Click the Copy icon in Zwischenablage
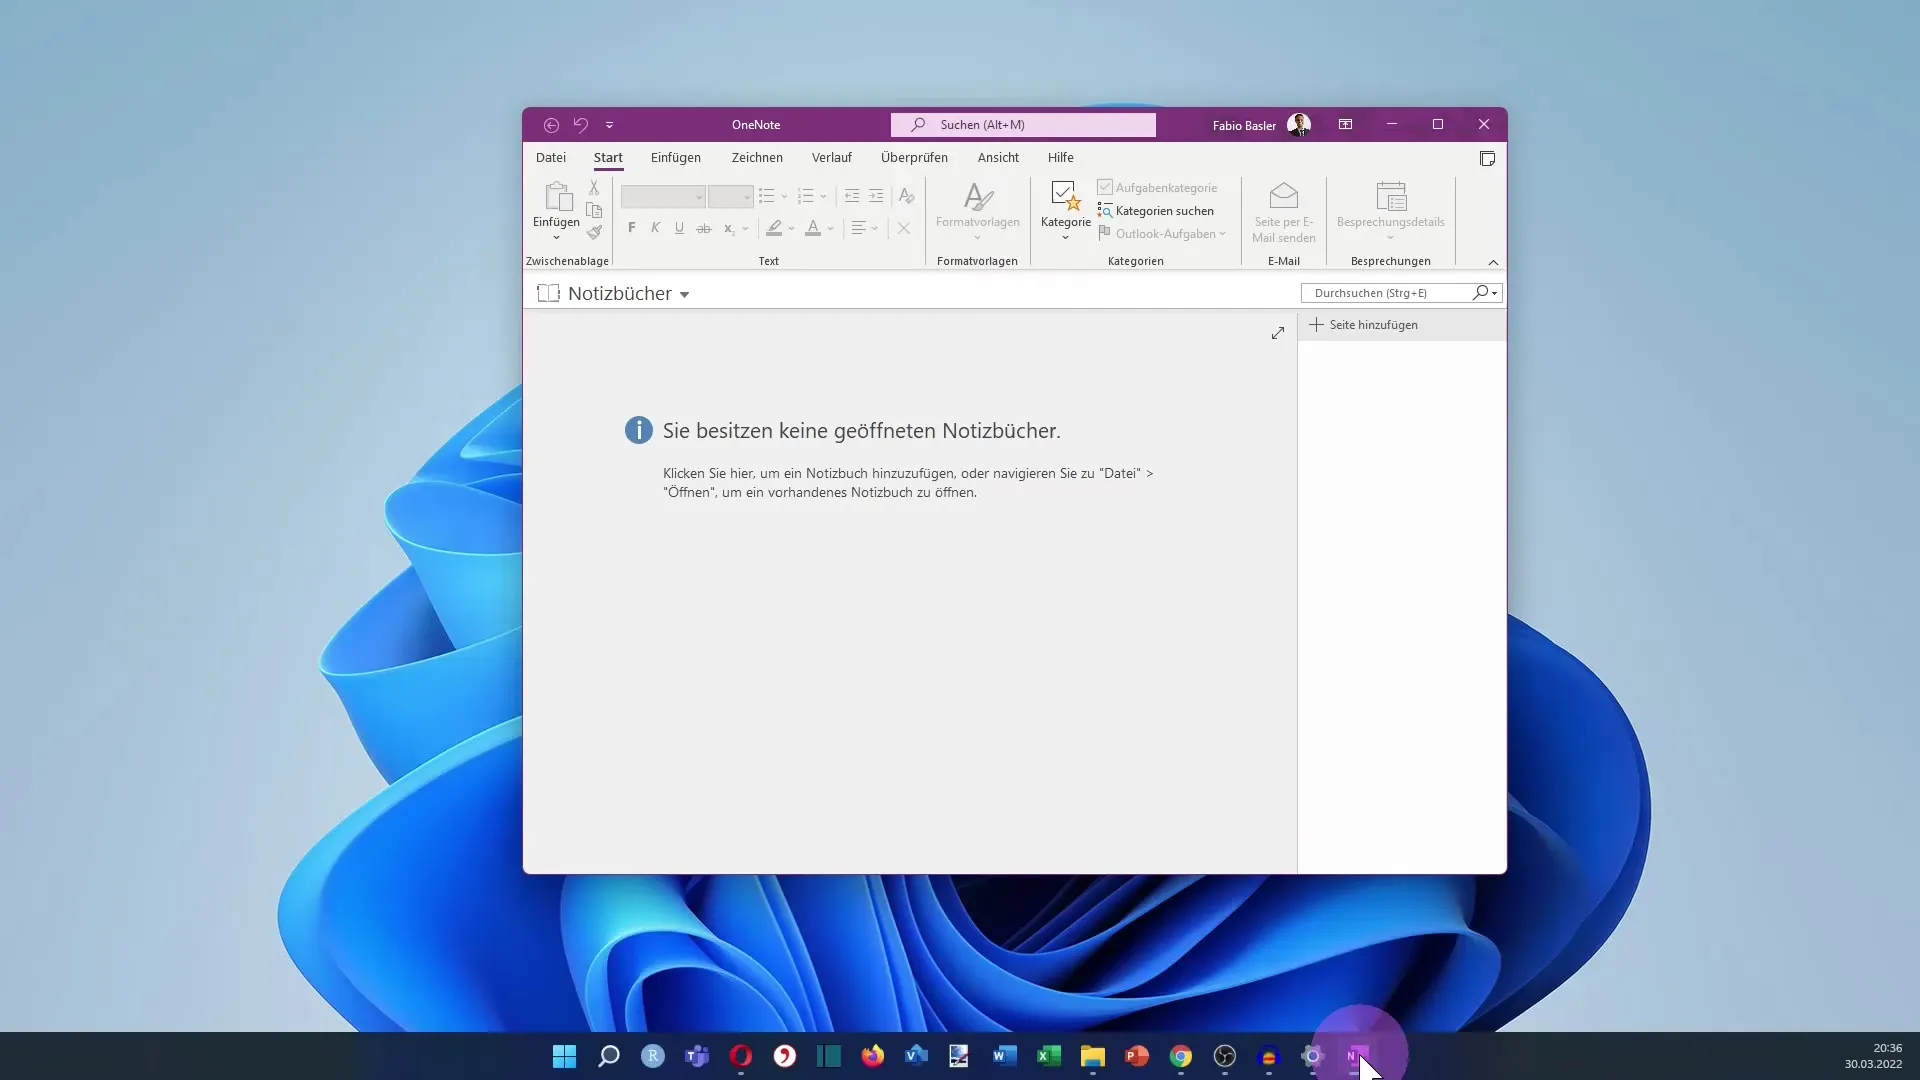This screenshot has height=1080, width=1920. [x=594, y=210]
